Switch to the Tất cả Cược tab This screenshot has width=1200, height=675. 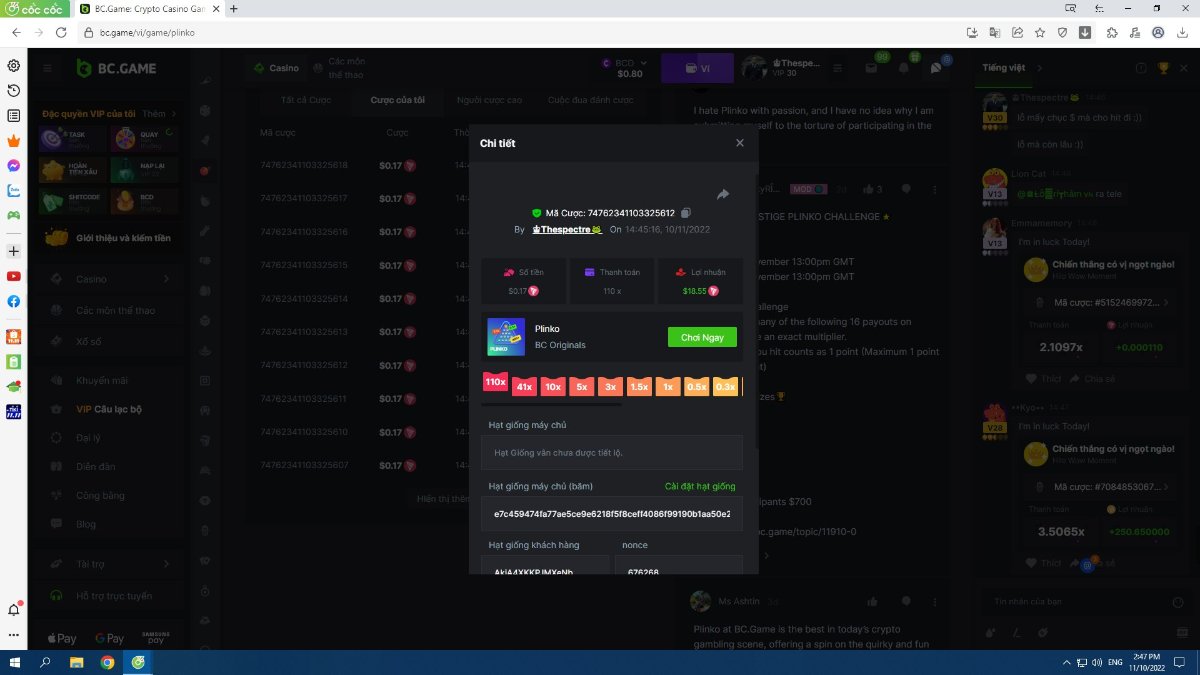tap(306, 100)
